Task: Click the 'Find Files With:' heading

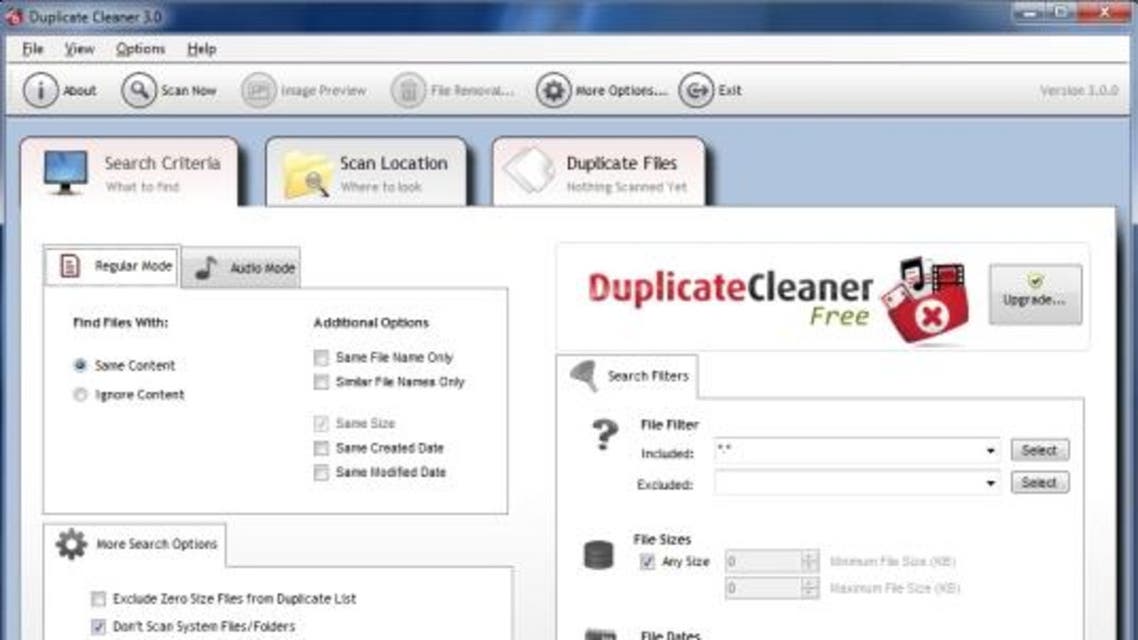Action: point(120,322)
